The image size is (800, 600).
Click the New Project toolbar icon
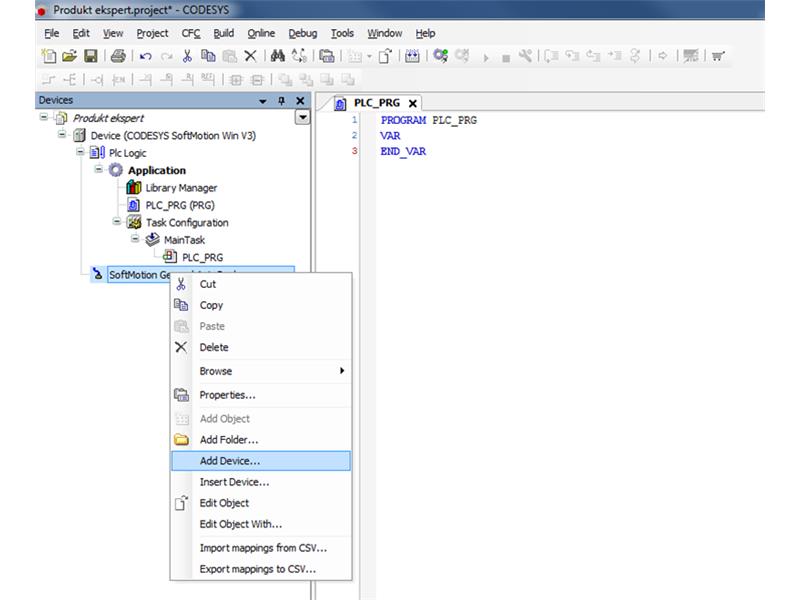[x=49, y=56]
